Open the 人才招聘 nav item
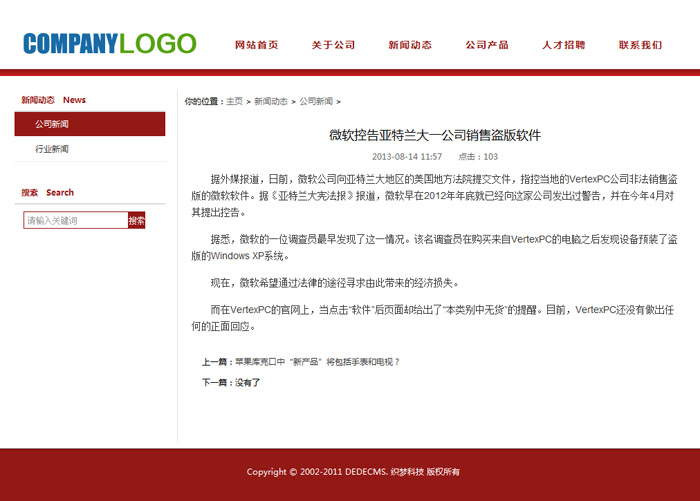The height and width of the screenshot is (501, 700). [564, 45]
